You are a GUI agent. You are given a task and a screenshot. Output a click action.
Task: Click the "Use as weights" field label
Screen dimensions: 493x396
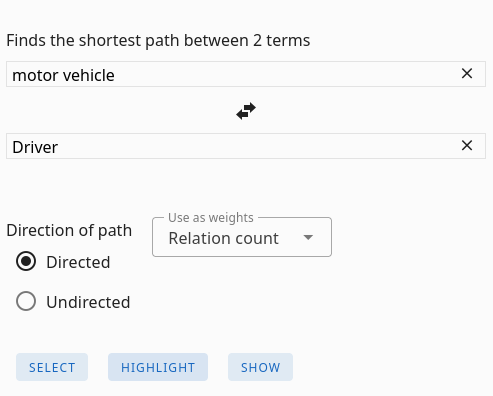211,218
